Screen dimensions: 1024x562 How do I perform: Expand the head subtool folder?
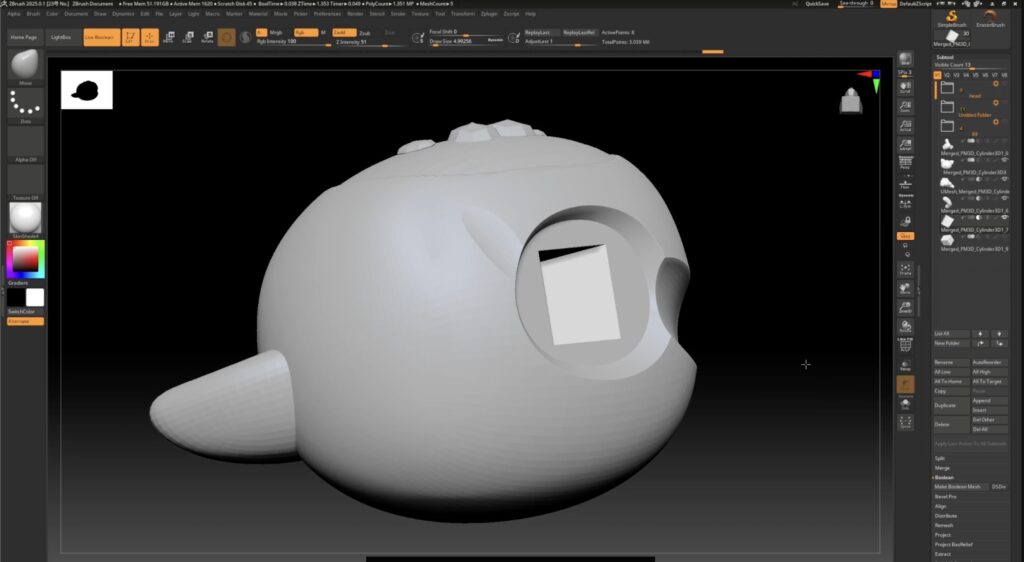point(947,87)
